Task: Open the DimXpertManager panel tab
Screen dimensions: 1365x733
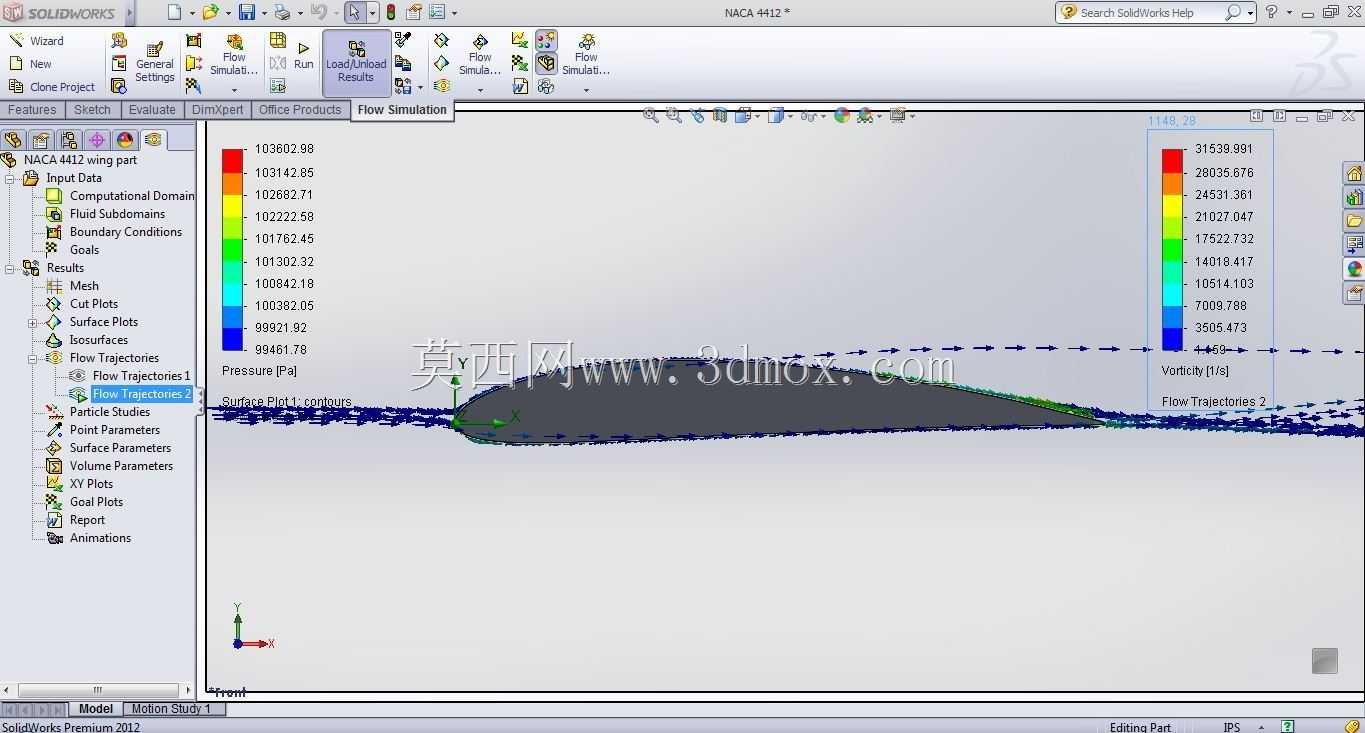Action: tap(97, 140)
